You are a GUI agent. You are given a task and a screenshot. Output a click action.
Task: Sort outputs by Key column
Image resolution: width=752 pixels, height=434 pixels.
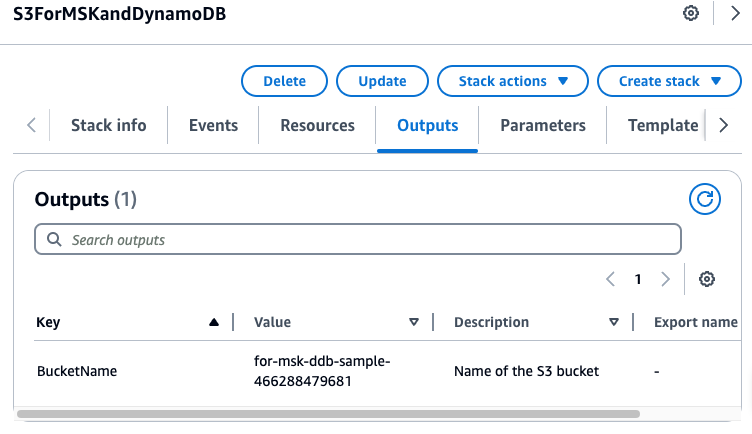pos(213,322)
